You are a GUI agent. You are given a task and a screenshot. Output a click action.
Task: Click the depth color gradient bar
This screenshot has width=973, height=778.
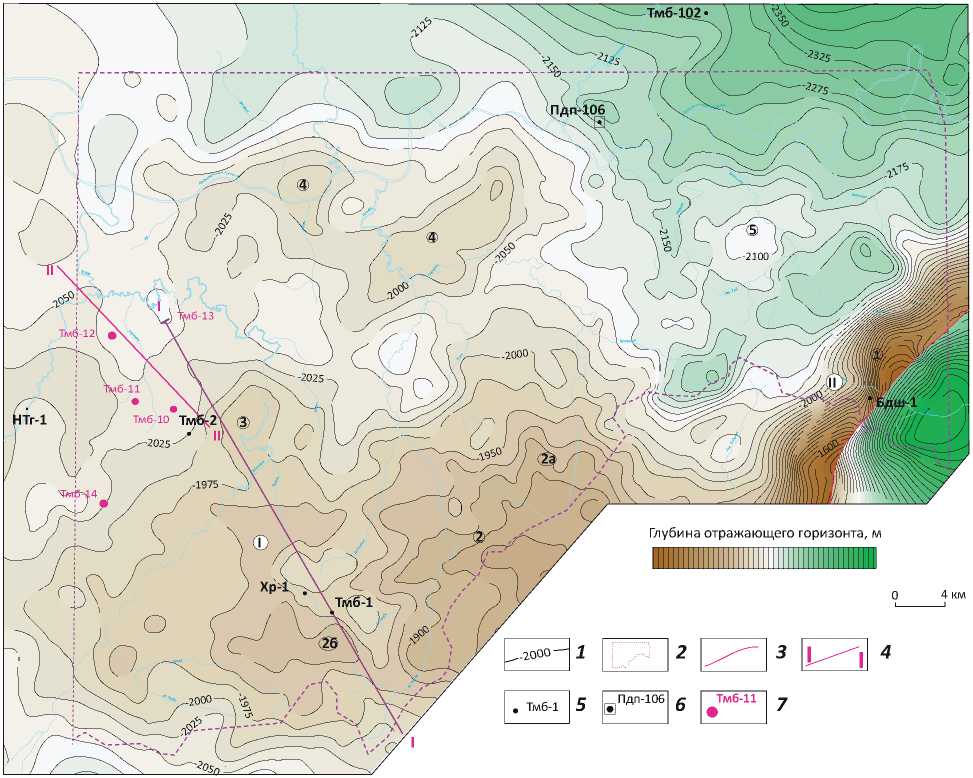[x=764, y=558]
